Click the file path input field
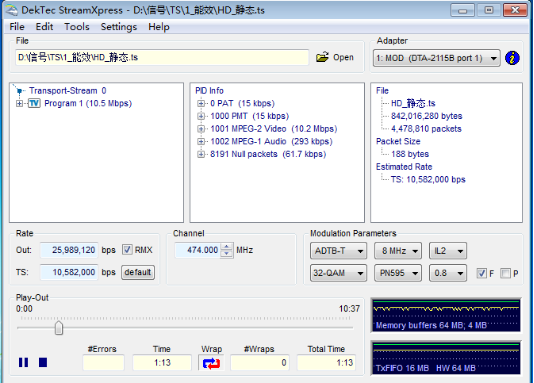The height and width of the screenshot is (383, 534). click(162, 57)
